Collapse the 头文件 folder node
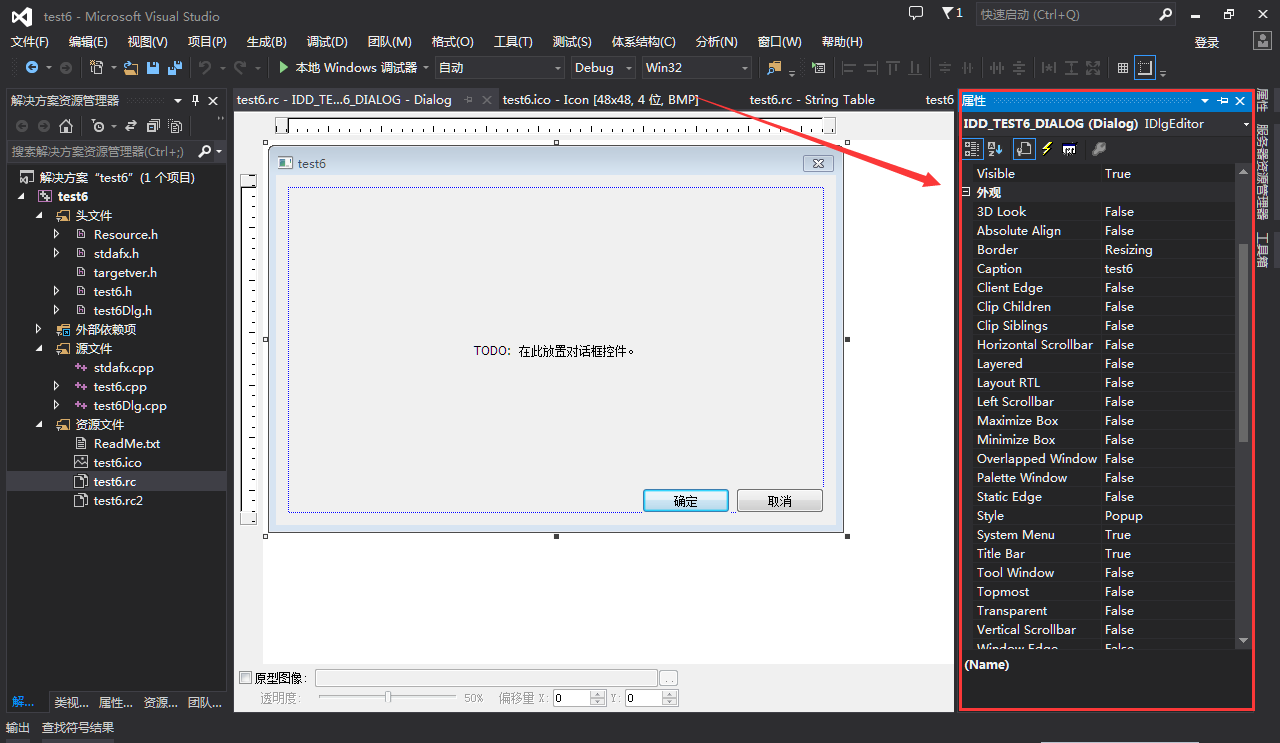This screenshot has width=1280, height=743. pyautogui.click(x=40, y=215)
